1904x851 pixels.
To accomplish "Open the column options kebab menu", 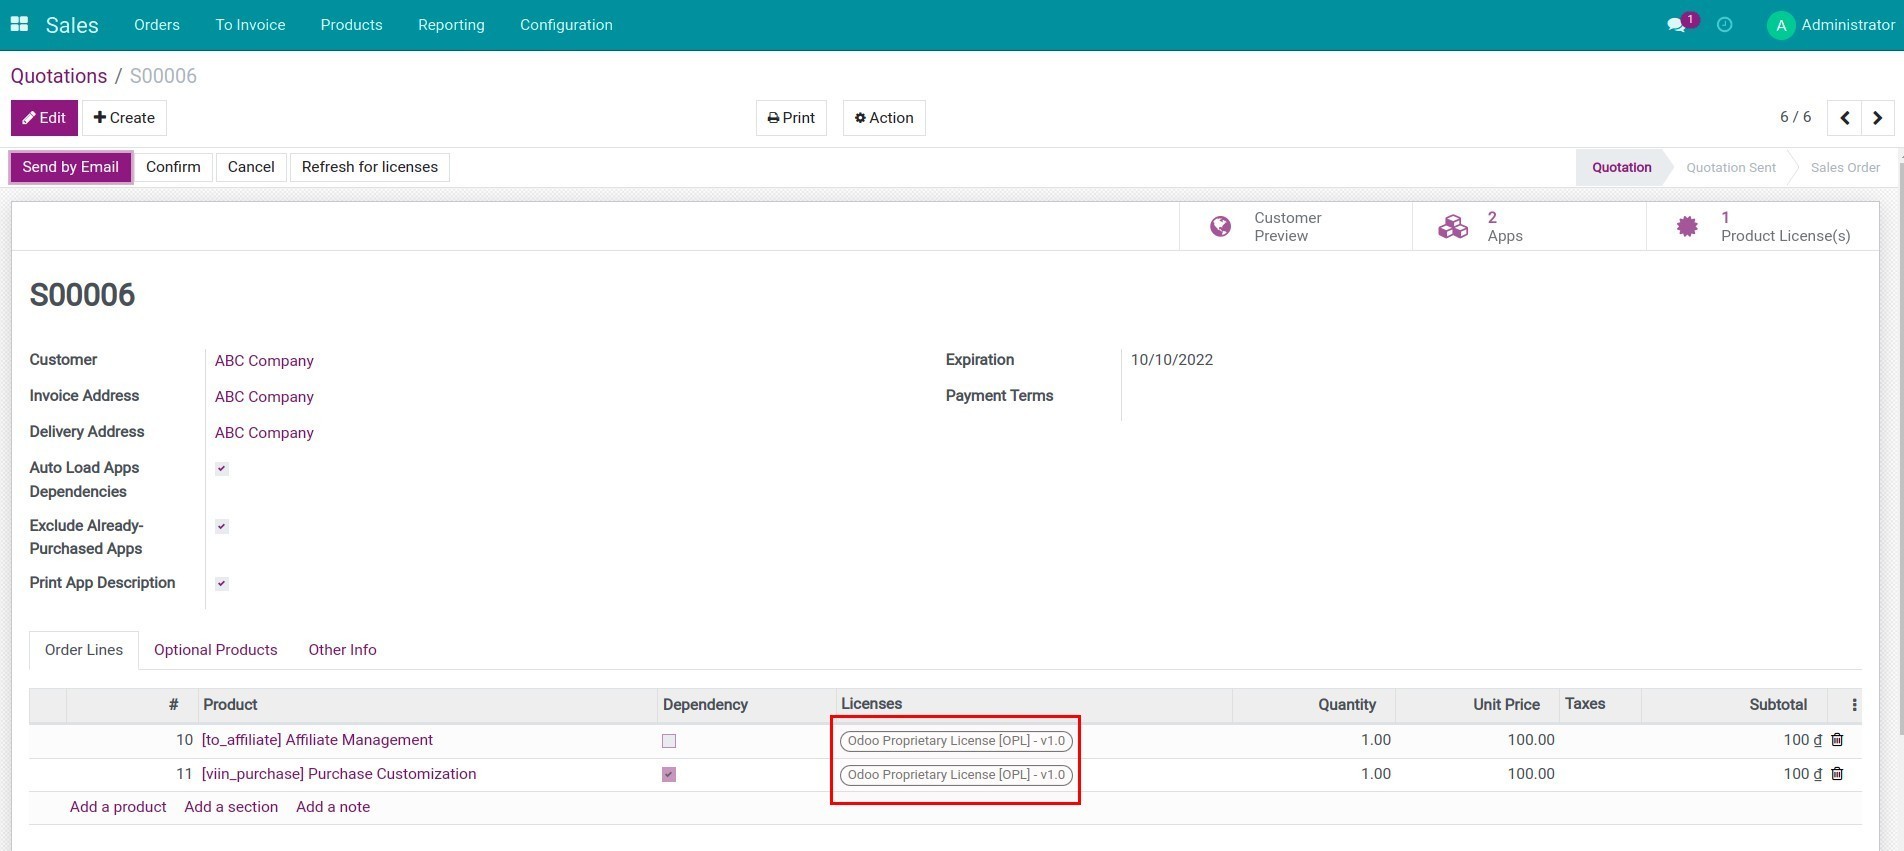I will (x=1854, y=705).
